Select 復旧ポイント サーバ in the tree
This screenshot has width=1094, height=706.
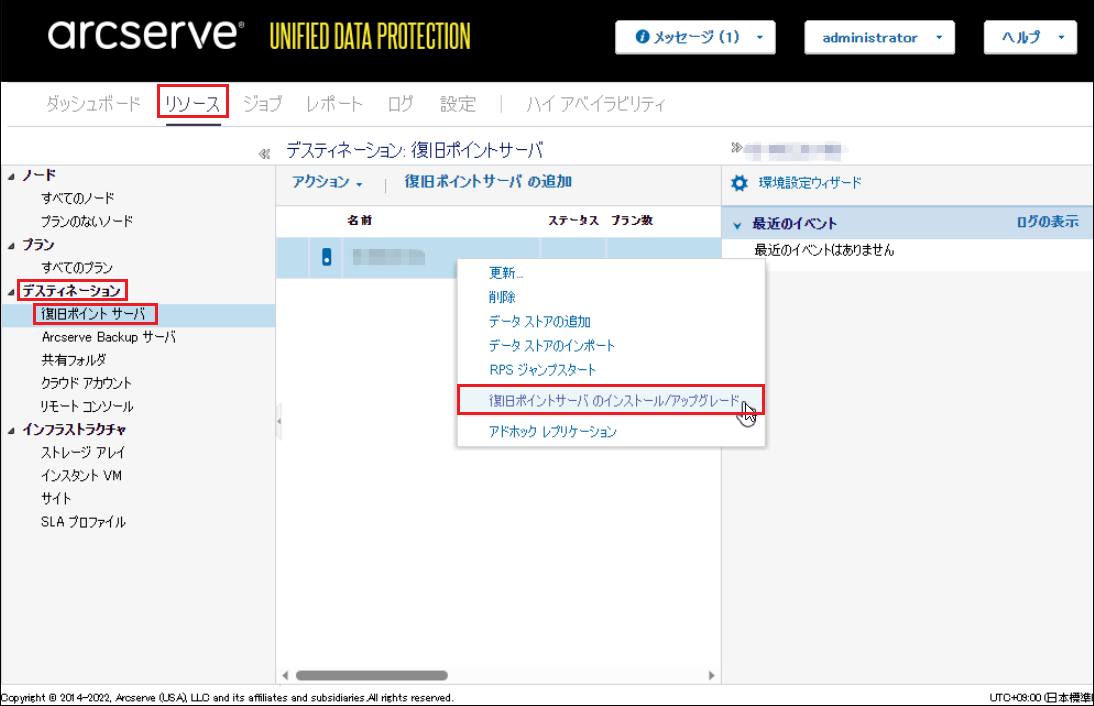(93, 314)
